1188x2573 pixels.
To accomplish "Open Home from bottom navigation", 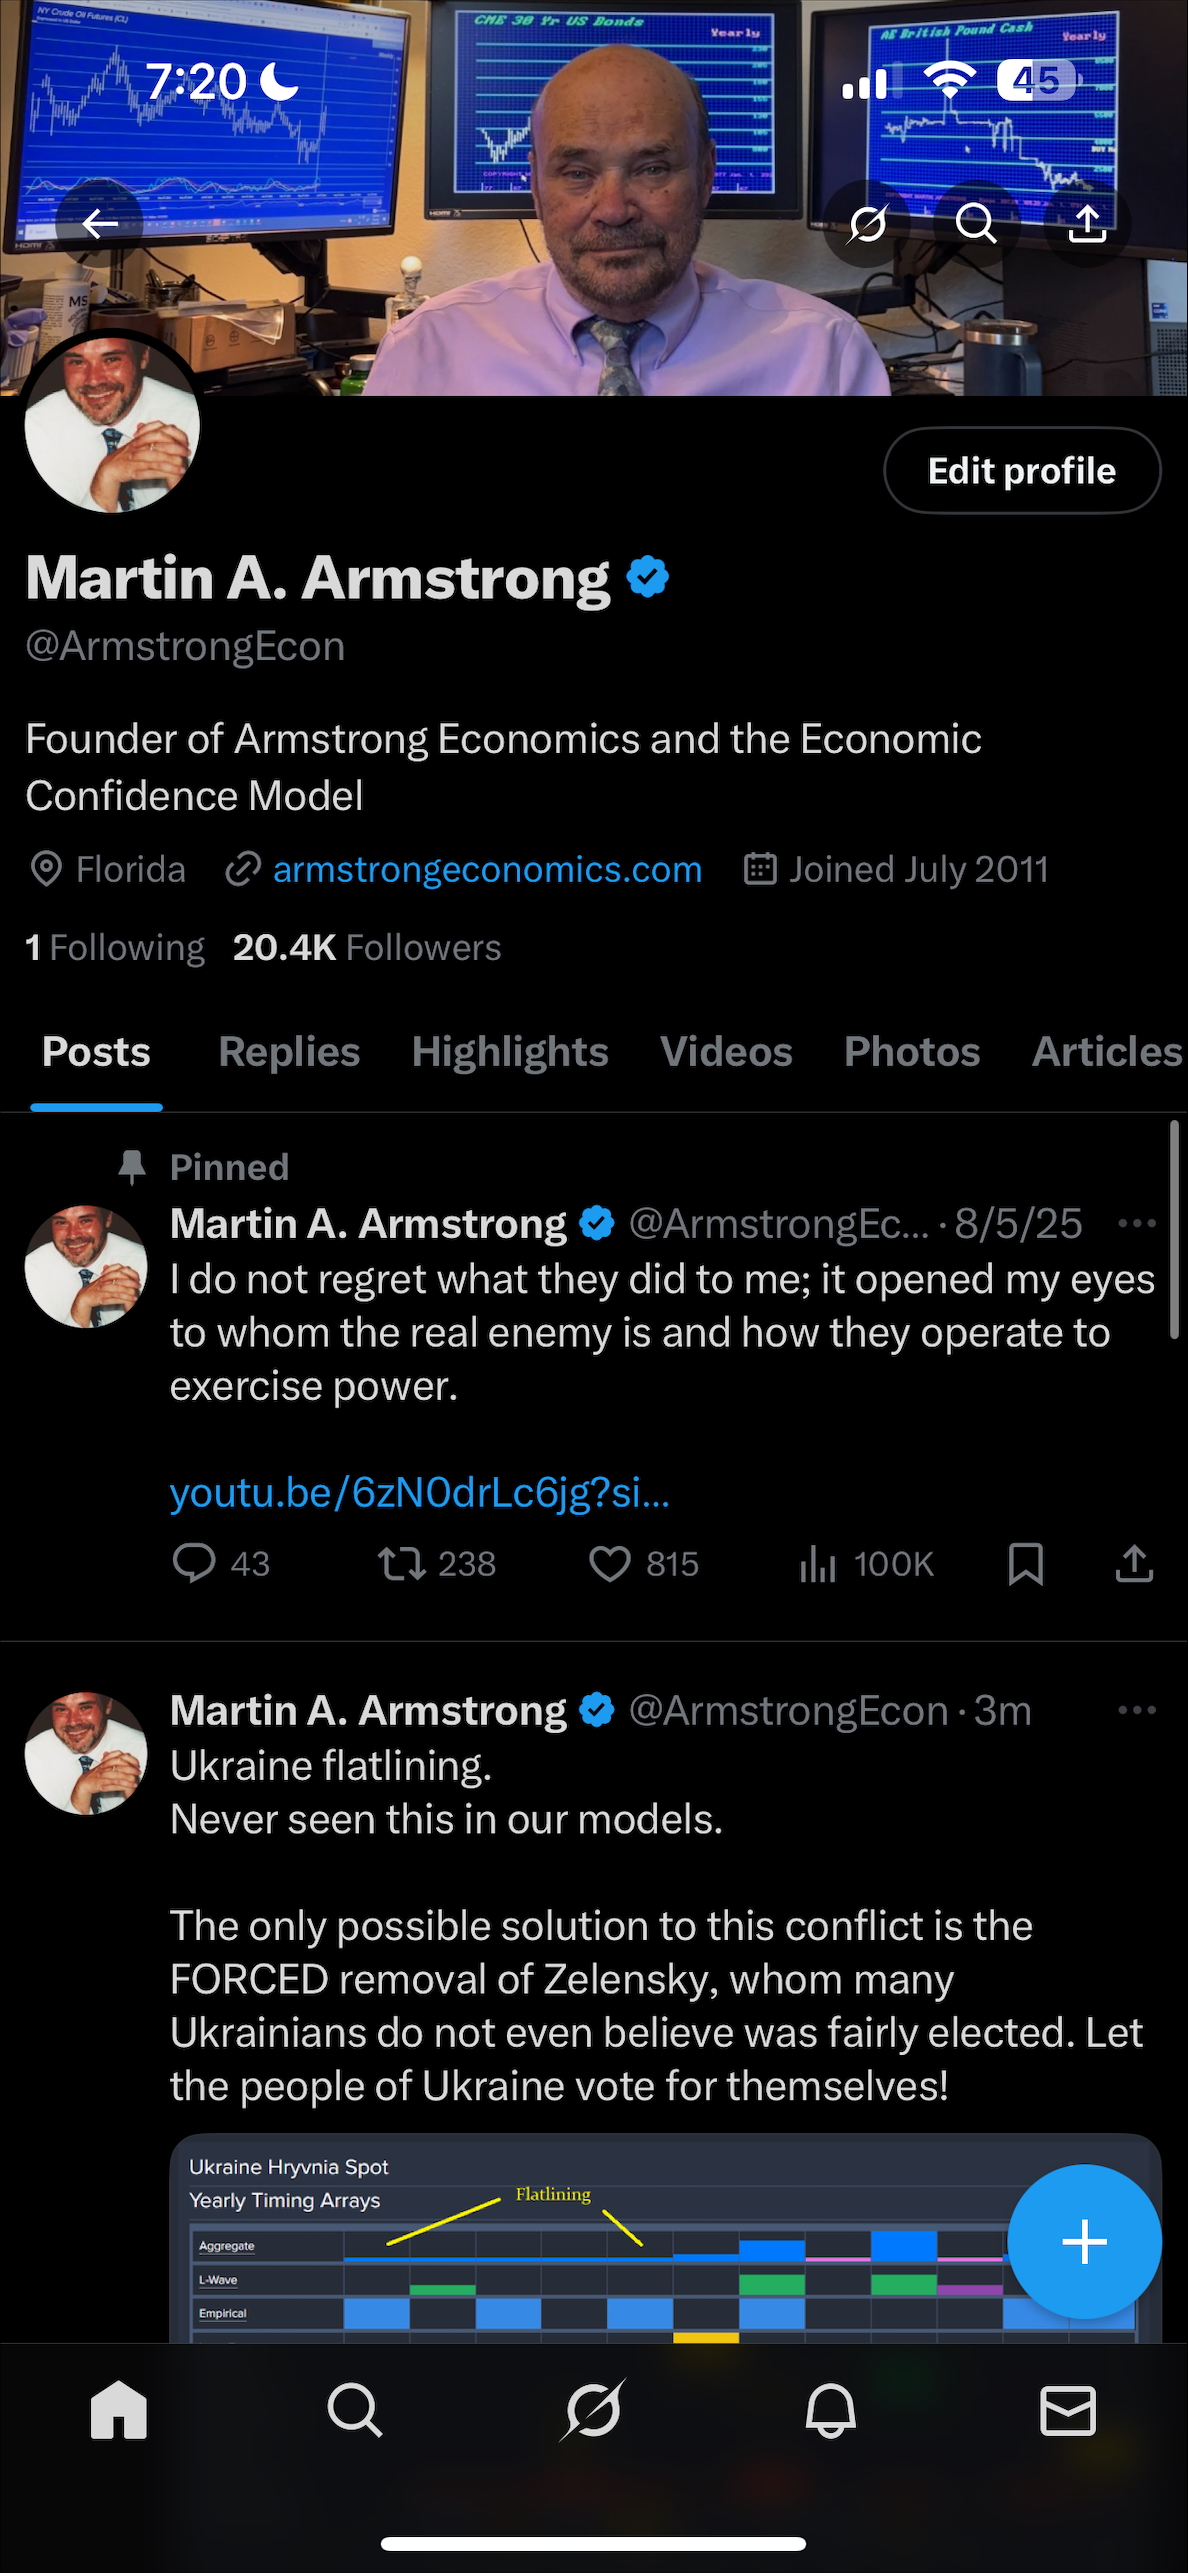I will click(118, 2410).
